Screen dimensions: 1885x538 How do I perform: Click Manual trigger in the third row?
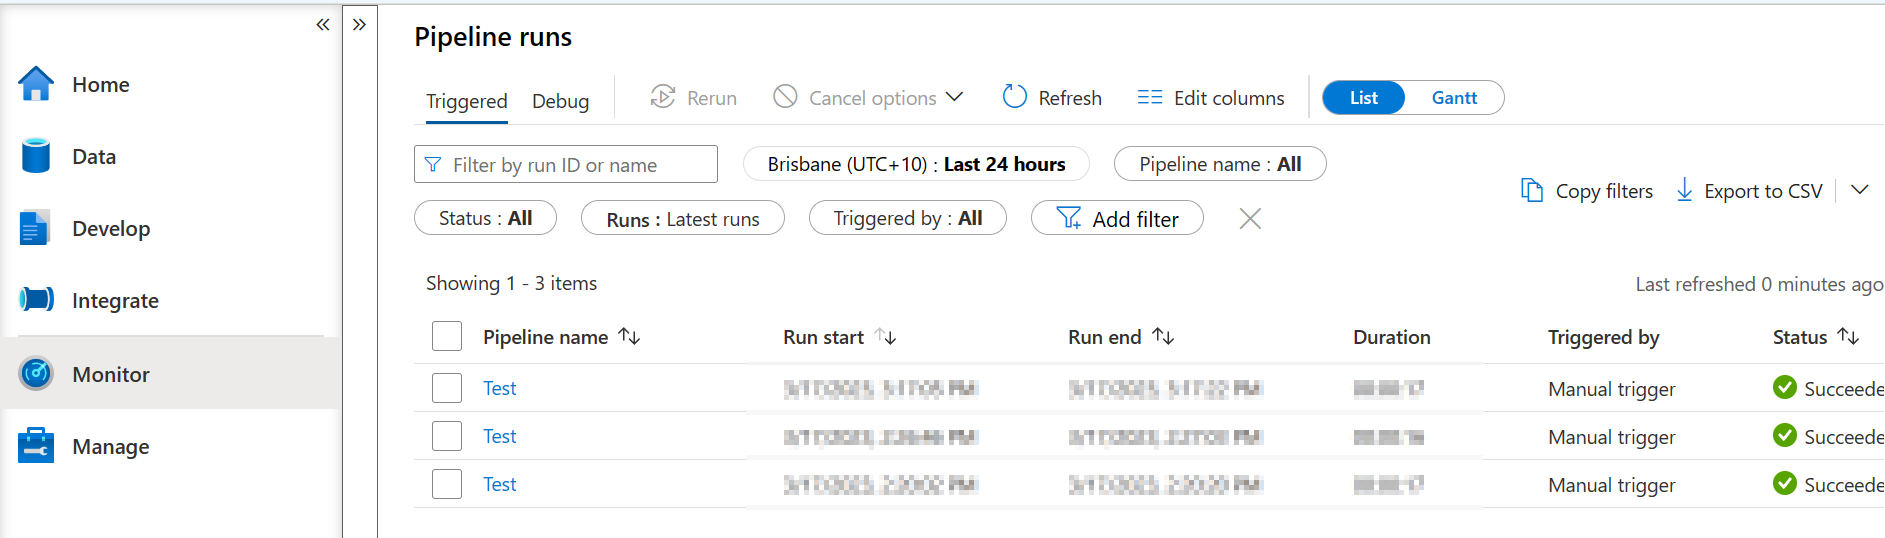tap(1612, 485)
